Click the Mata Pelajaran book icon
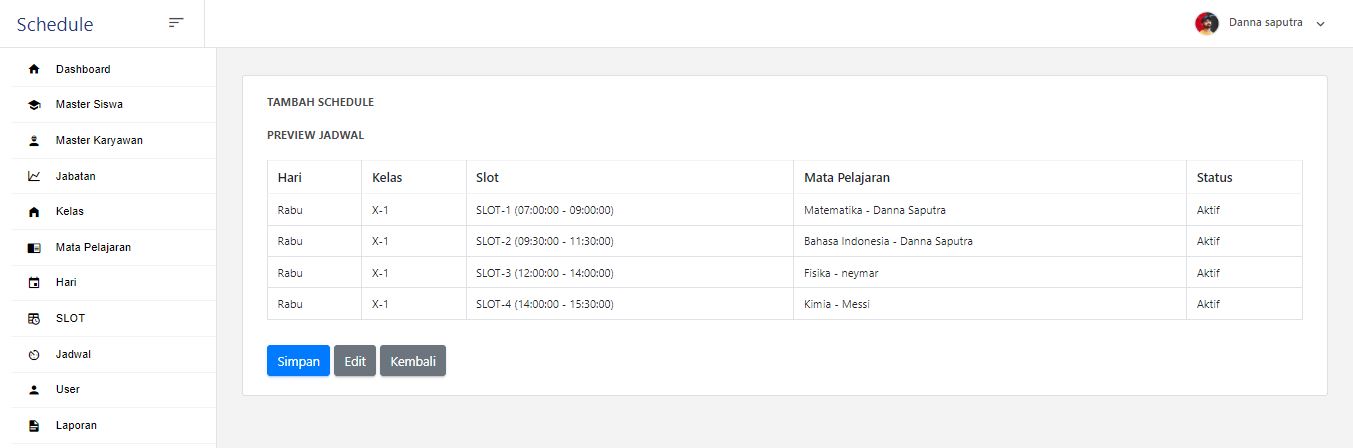The height and width of the screenshot is (448, 1353). (34, 248)
